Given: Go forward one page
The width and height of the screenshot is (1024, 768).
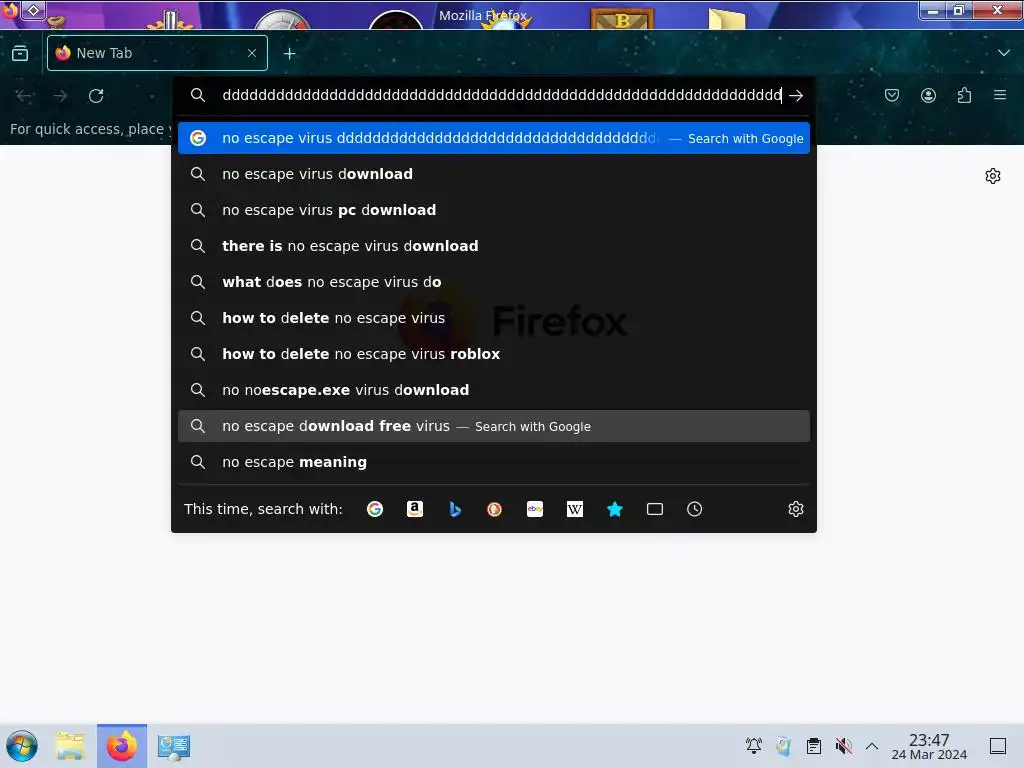Looking at the screenshot, I should 60,96.
